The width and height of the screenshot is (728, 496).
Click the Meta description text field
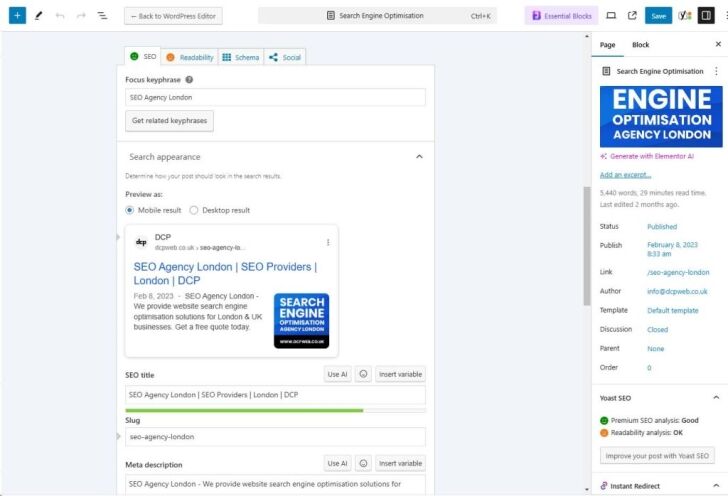[x=275, y=485]
